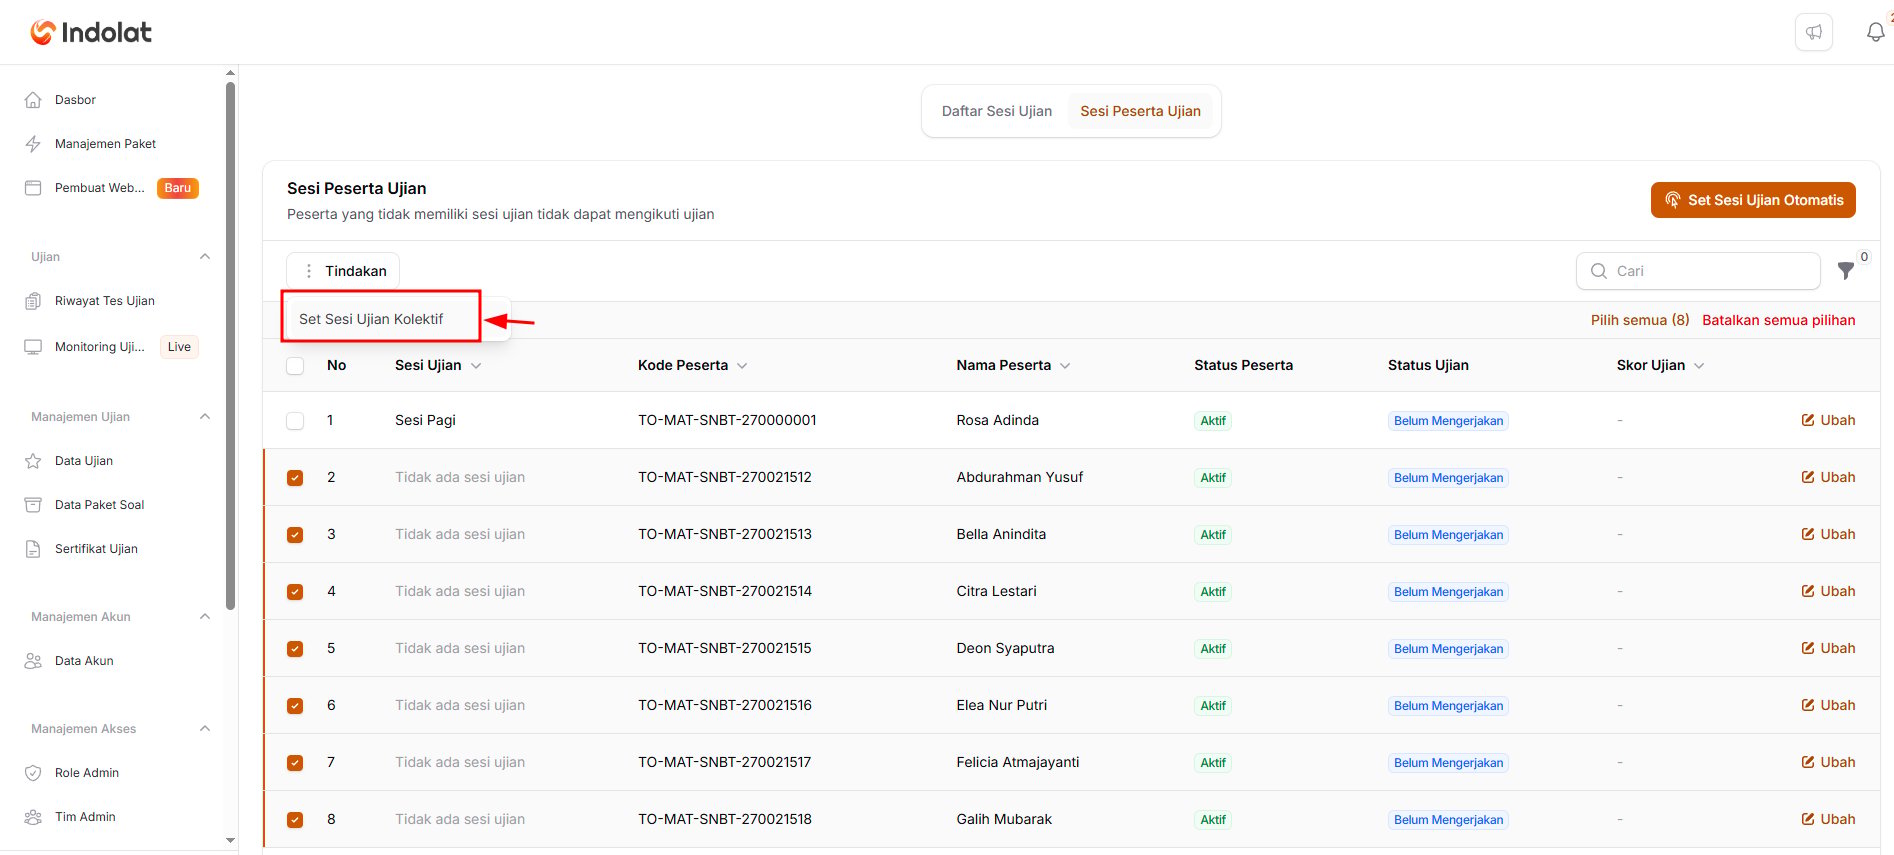Click the search magnifier icon
The image size is (1894, 855).
[1599, 271]
